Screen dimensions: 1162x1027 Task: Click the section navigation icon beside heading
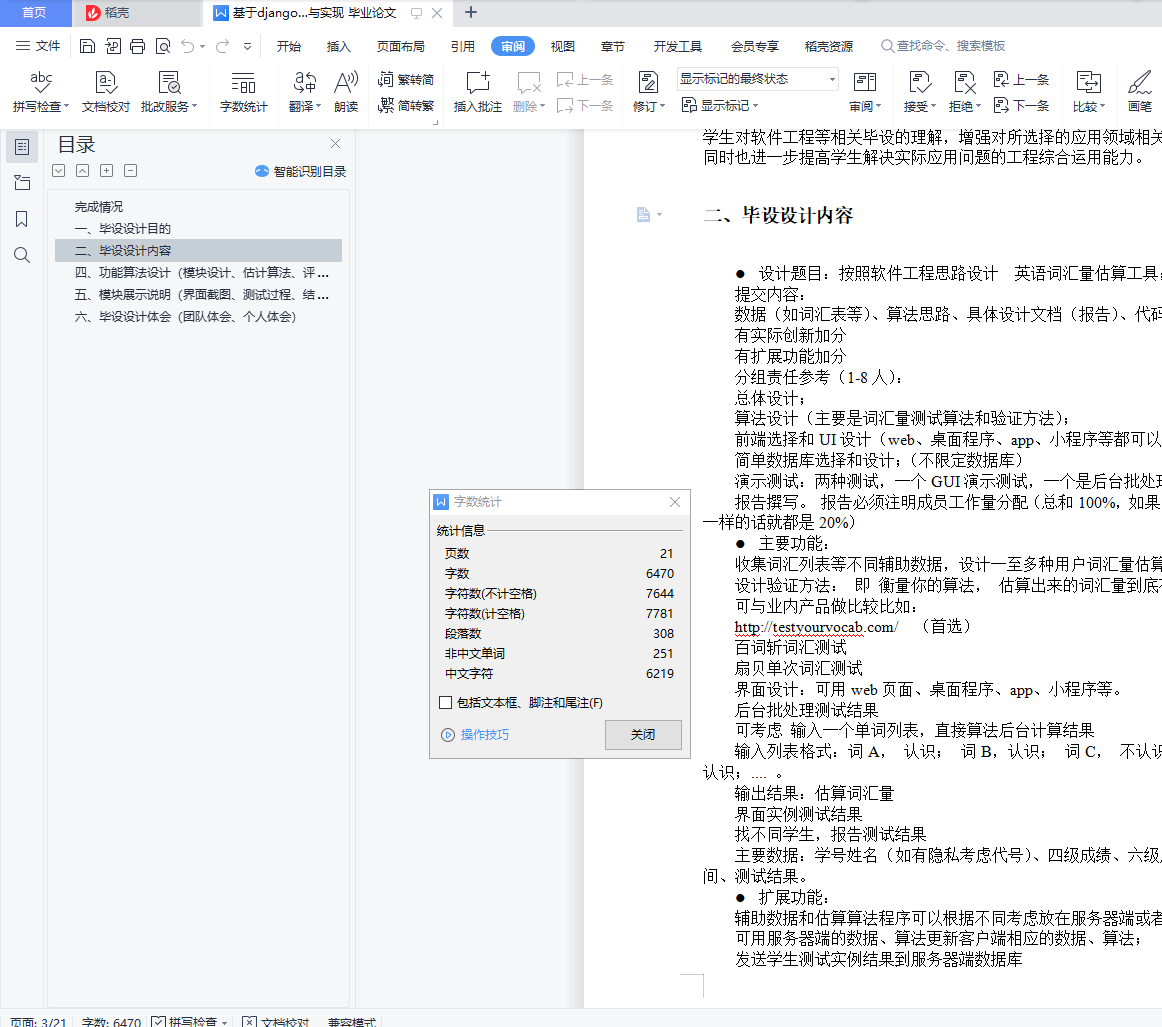[643, 215]
